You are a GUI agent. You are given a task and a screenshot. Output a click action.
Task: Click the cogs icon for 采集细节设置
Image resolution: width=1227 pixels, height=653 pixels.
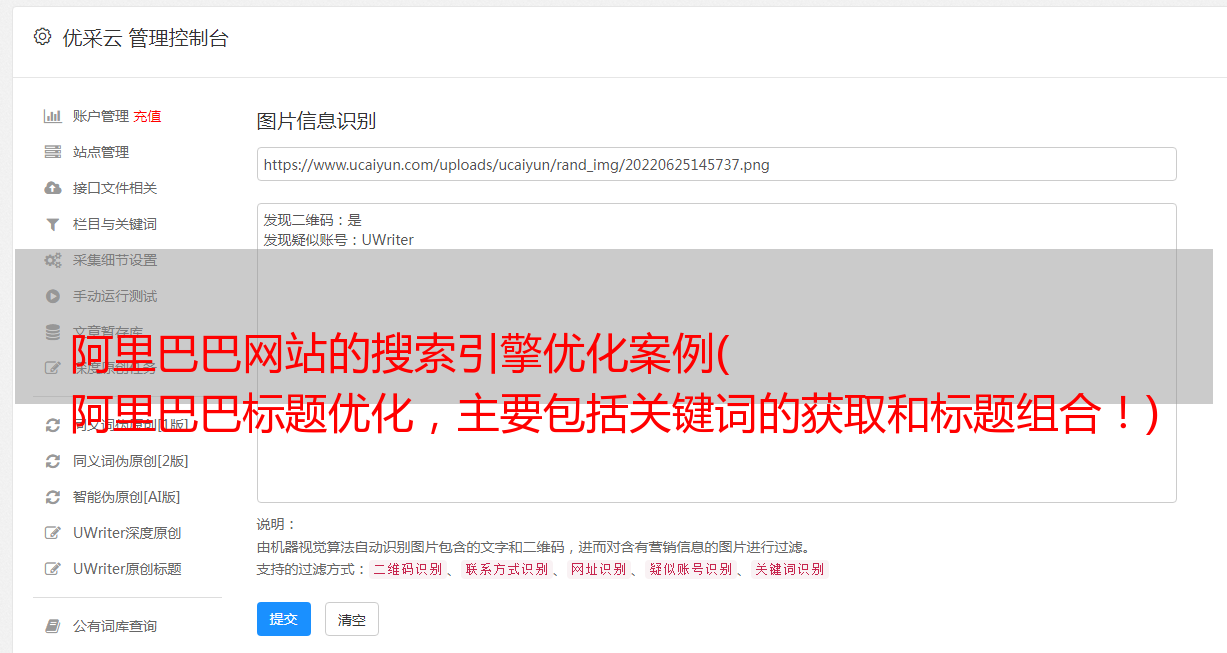tap(53, 260)
